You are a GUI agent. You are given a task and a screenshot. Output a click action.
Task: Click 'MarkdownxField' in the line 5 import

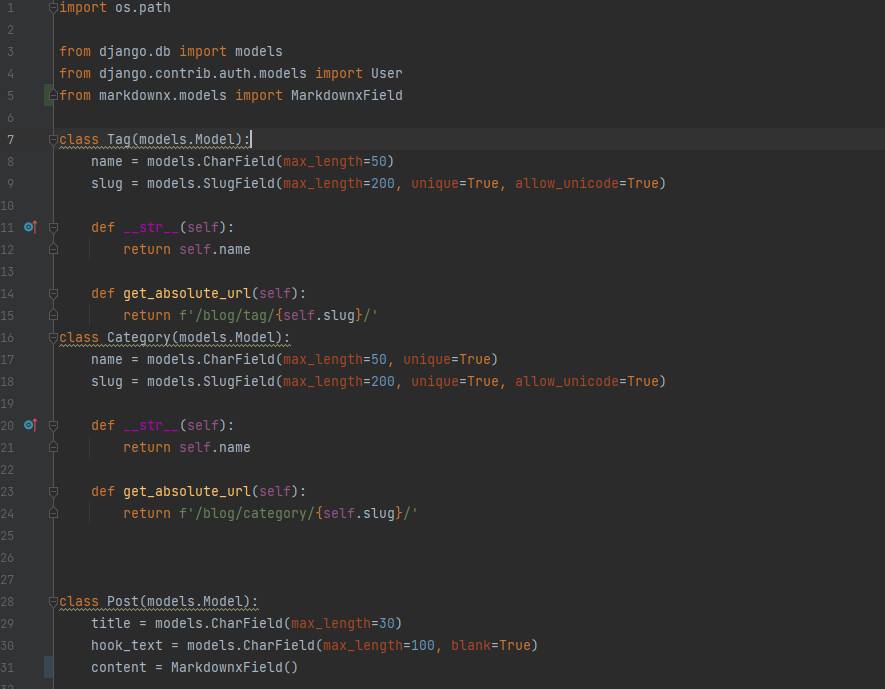[347, 95]
